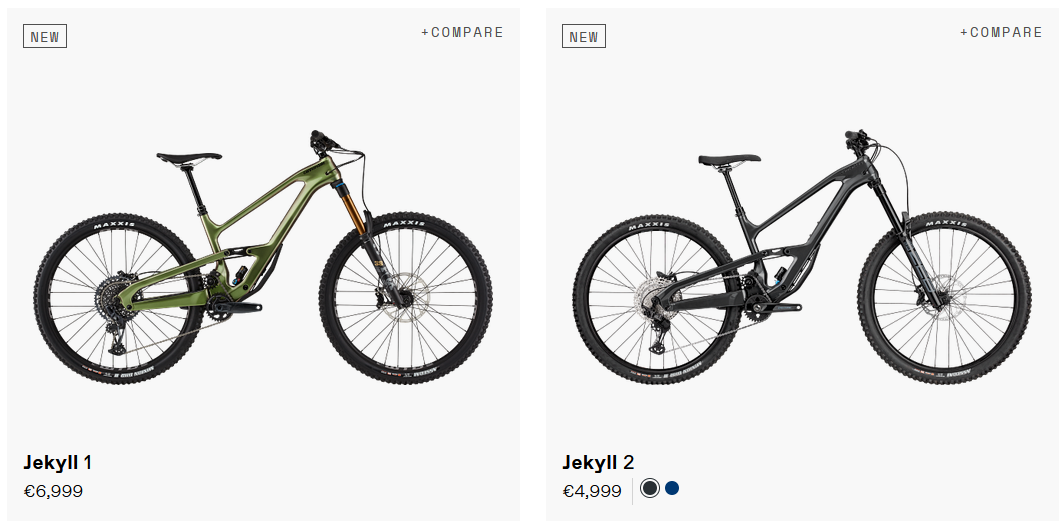Image resolution: width=1060 pixels, height=526 pixels.
Task: Click the NEW badge on Jekyll 2
Action: point(583,37)
